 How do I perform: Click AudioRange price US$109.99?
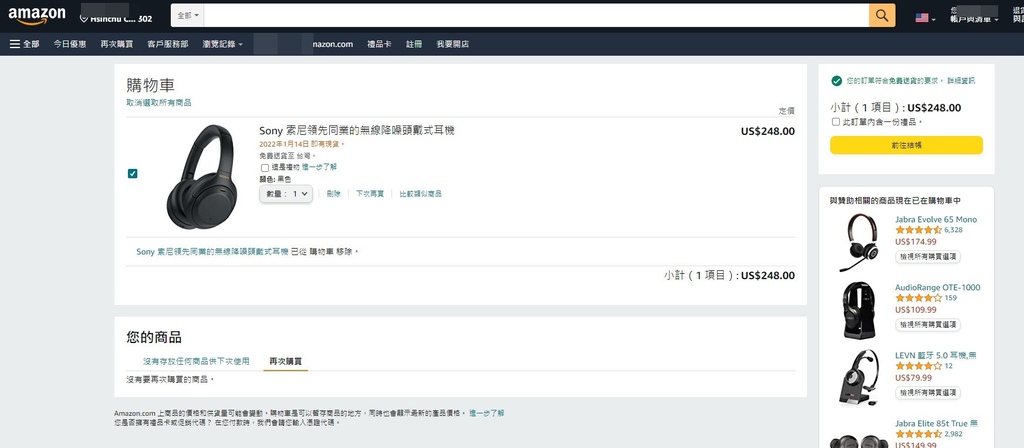pyautogui.click(x=916, y=310)
